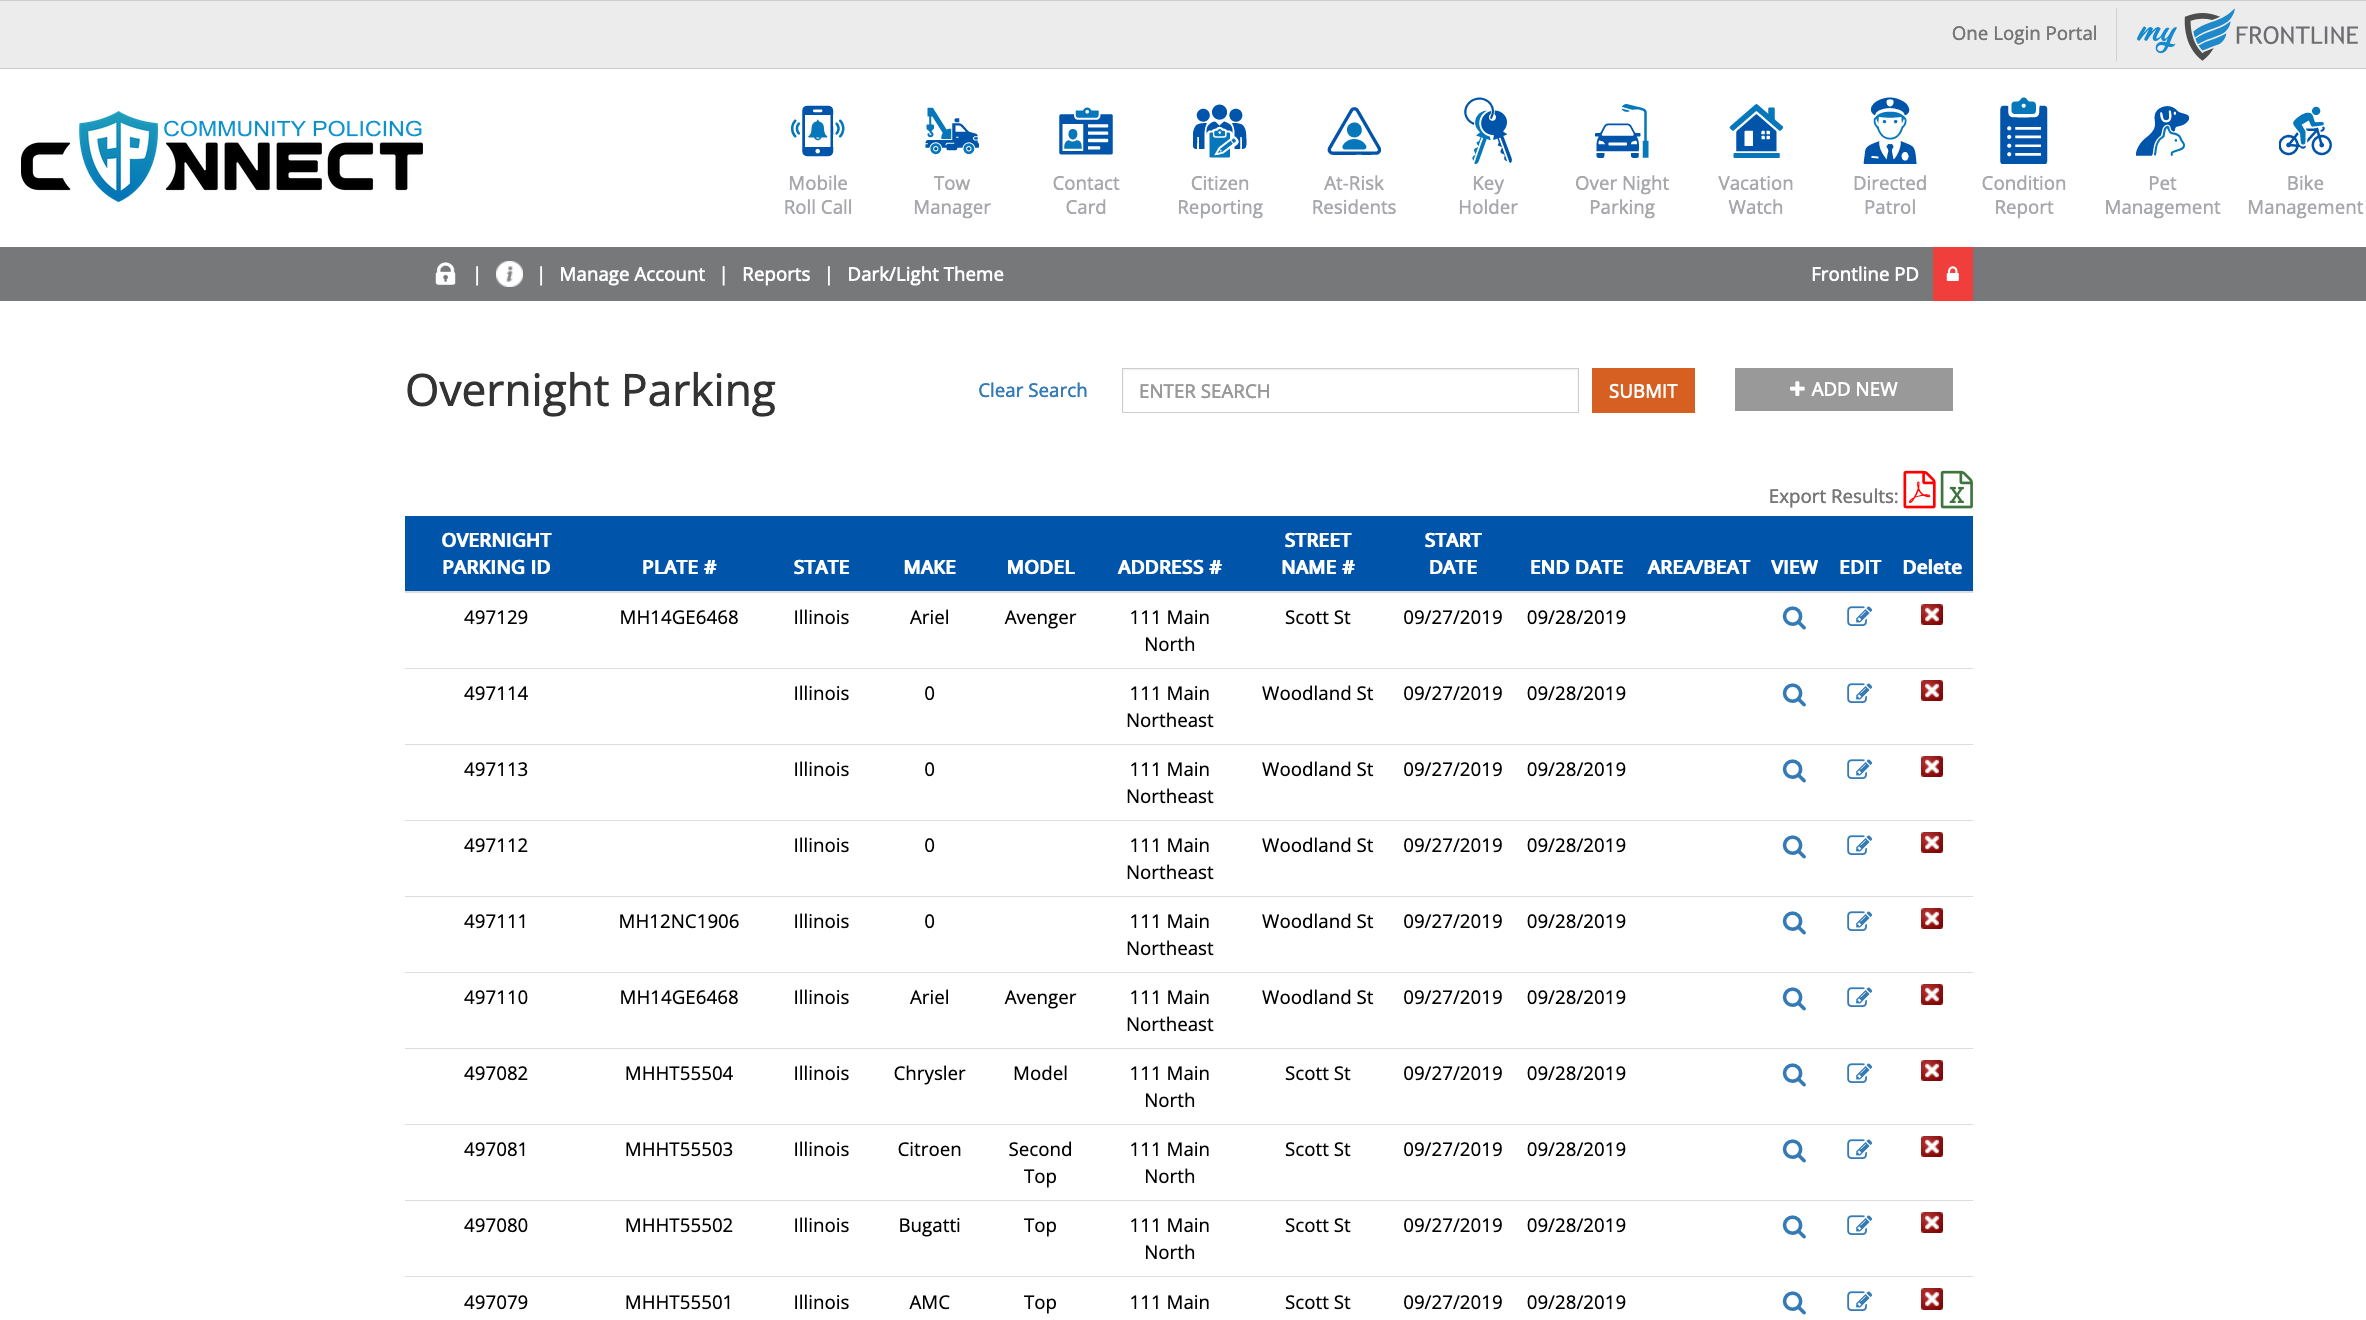Edit parking record 497114
2366x1320 pixels.
tap(1859, 693)
